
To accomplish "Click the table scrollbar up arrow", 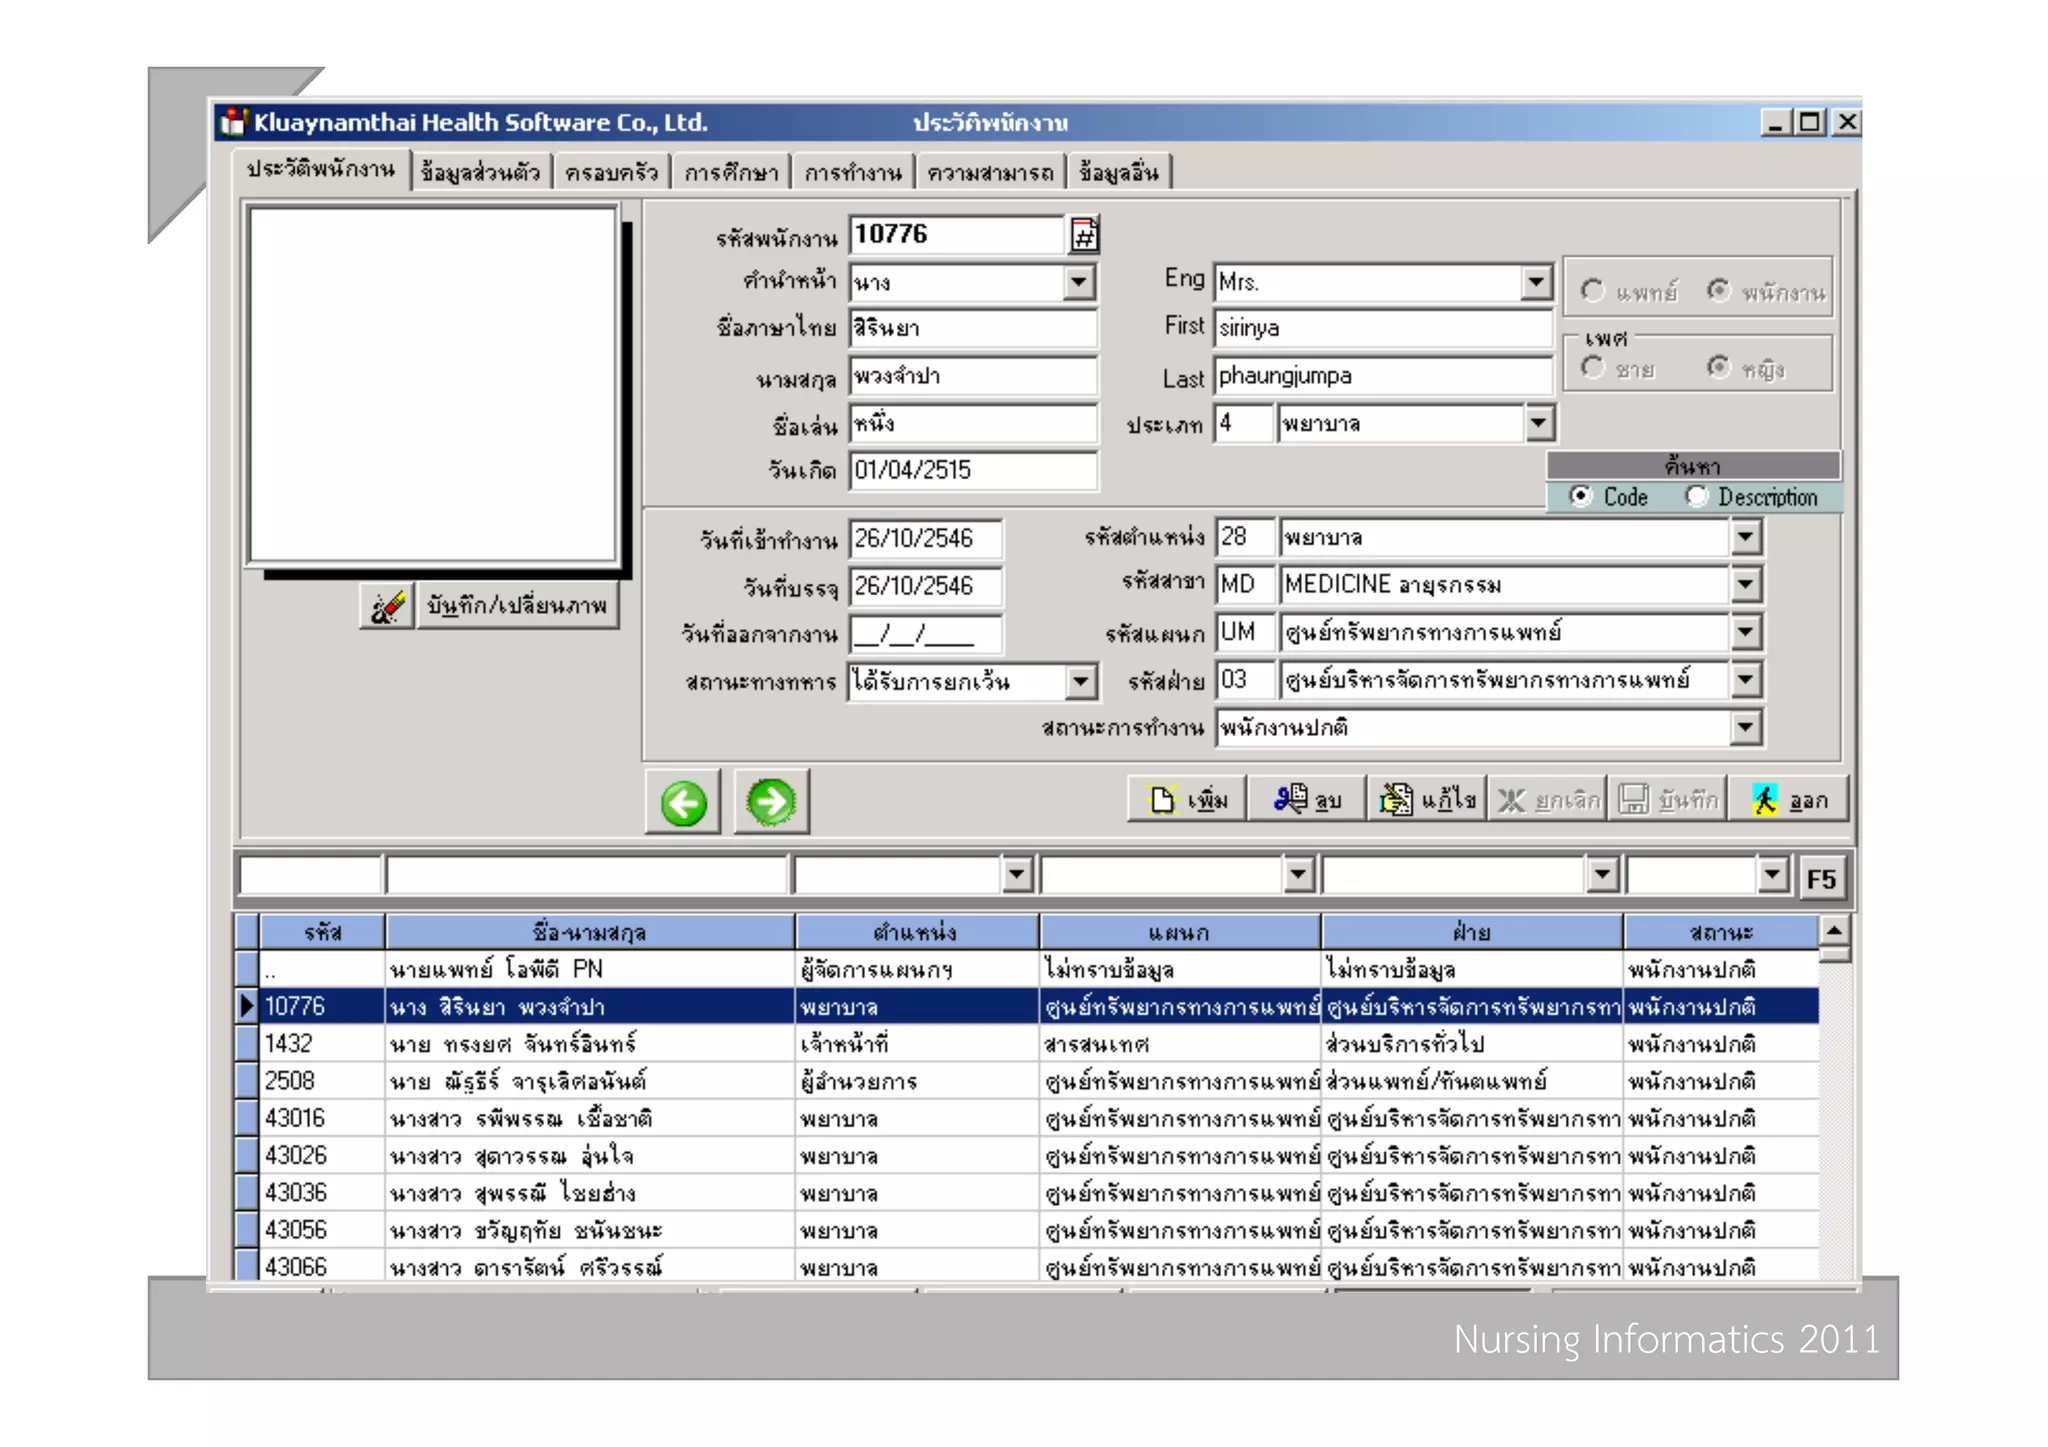I will pos(1834,931).
